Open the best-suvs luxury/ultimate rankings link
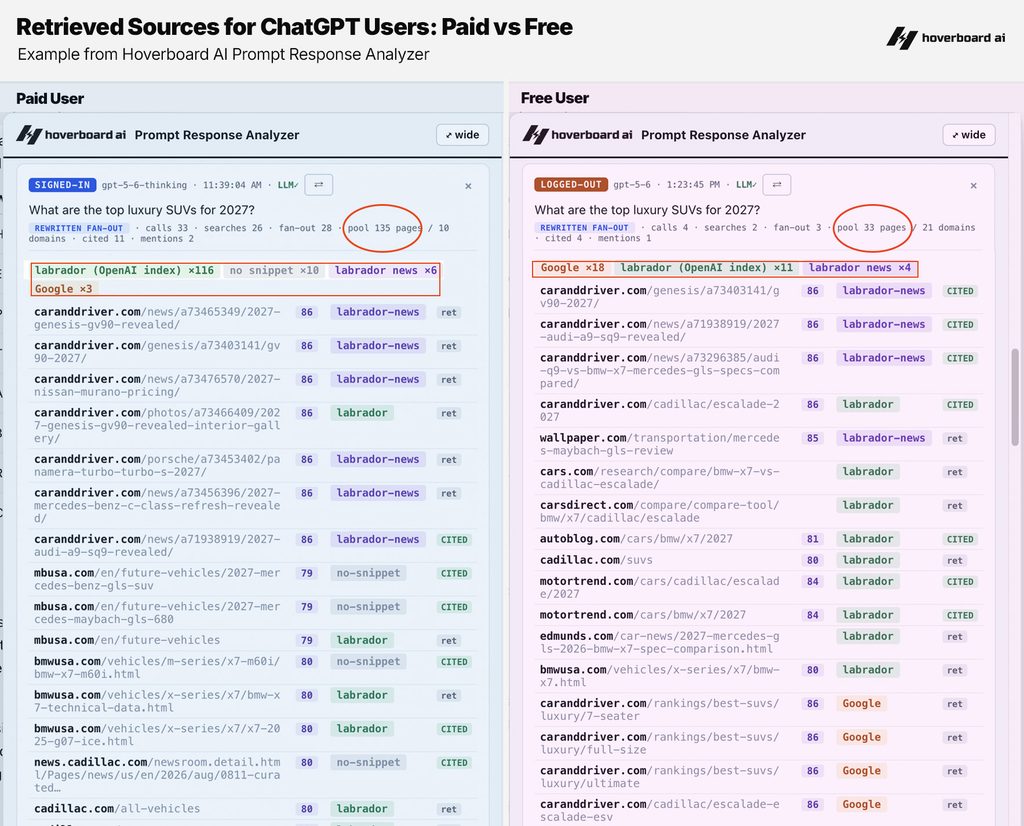 pyautogui.click(x=660, y=777)
